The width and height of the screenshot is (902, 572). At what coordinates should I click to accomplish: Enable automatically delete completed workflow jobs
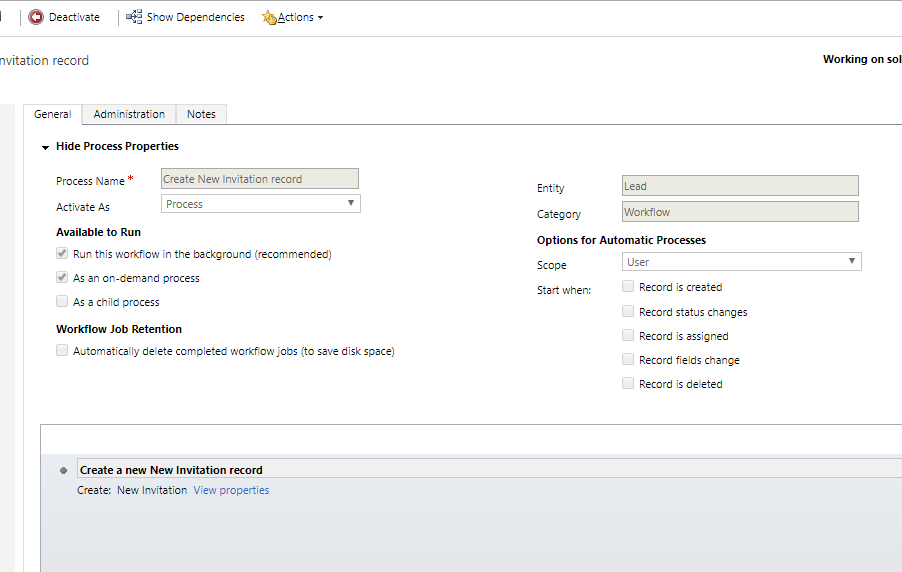pos(63,351)
